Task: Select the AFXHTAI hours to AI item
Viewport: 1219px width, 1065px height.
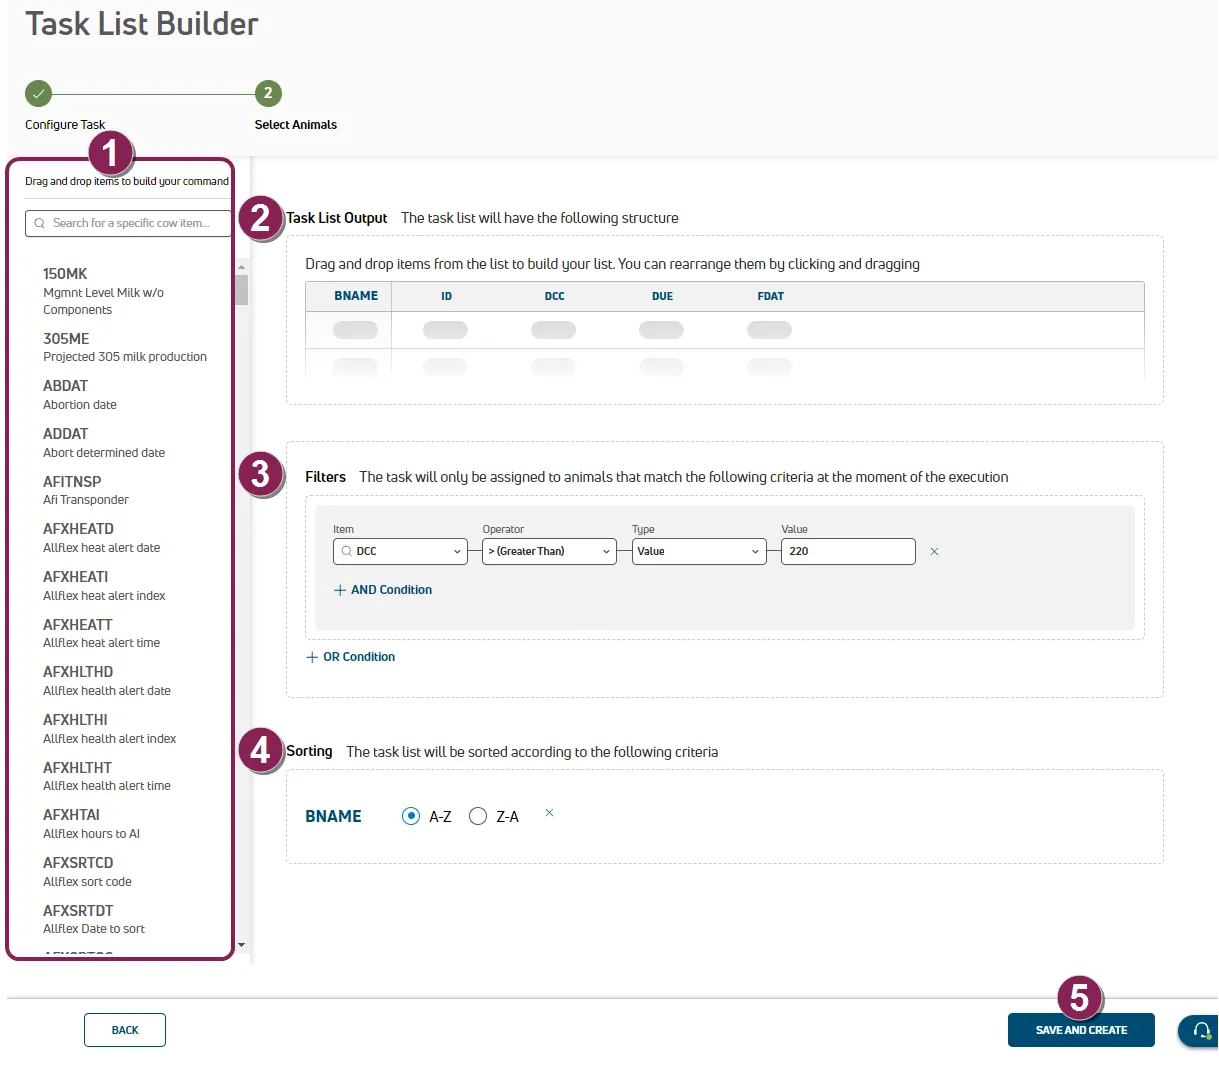Action: coord(91,824)
